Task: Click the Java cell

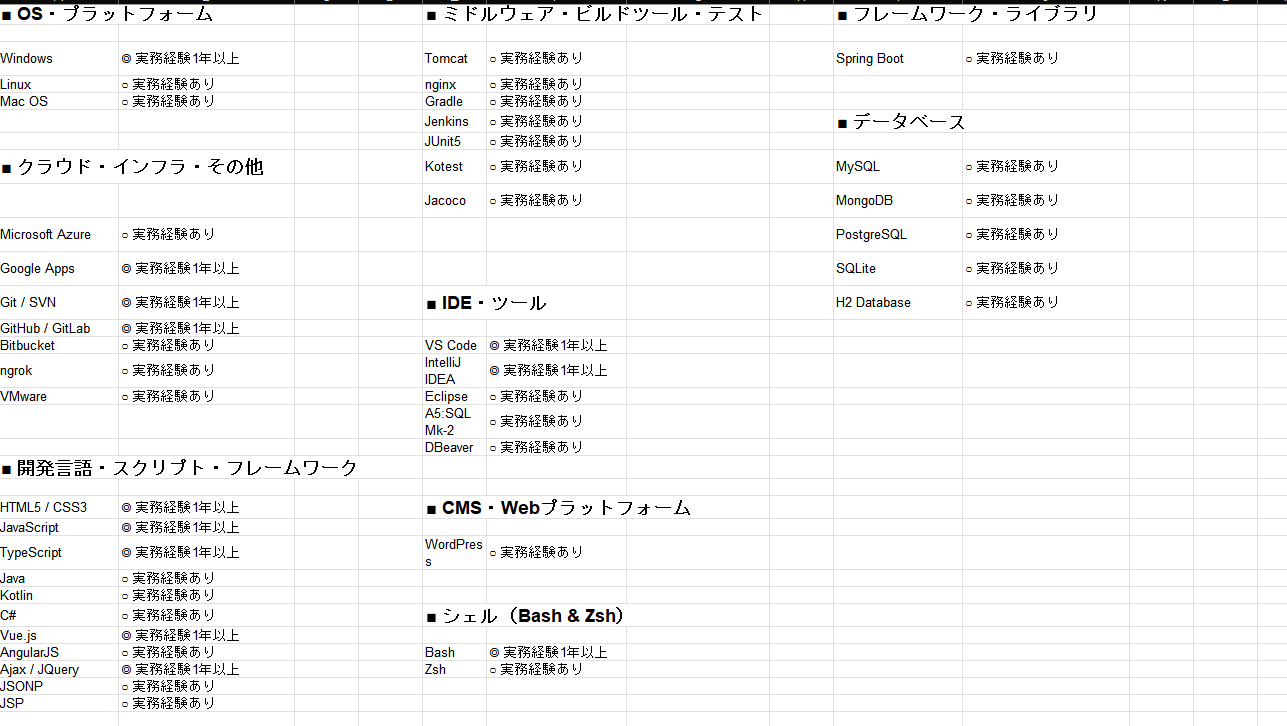Action: tap(59, 578)
